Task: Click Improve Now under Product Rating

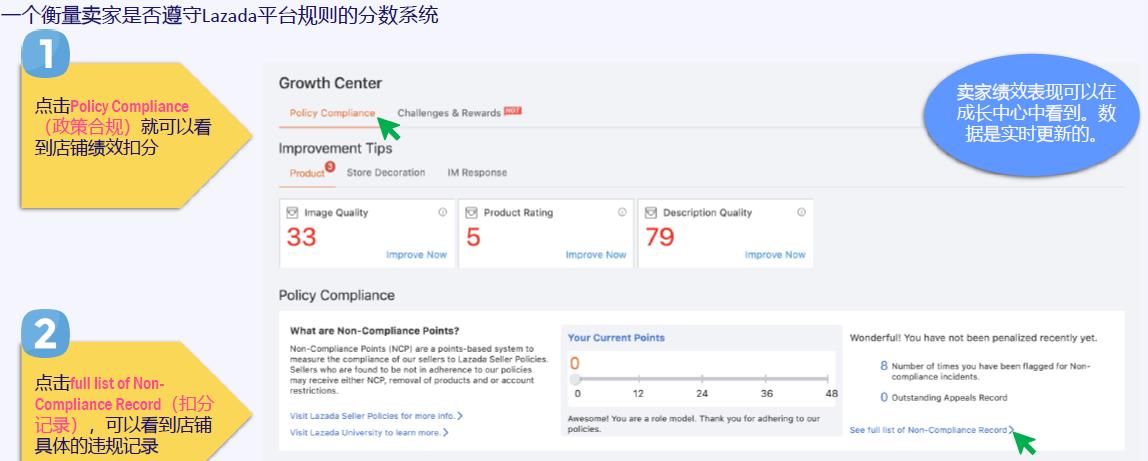Action: click(x=596, y=255)
